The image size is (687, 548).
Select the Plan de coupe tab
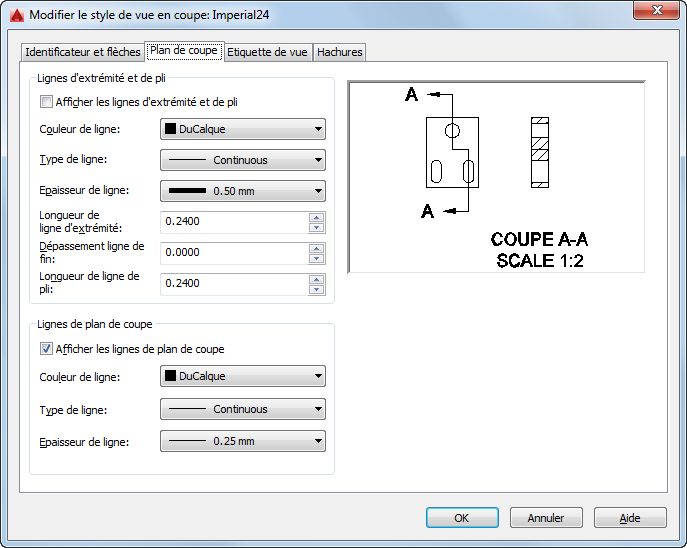tap(184, 51)
